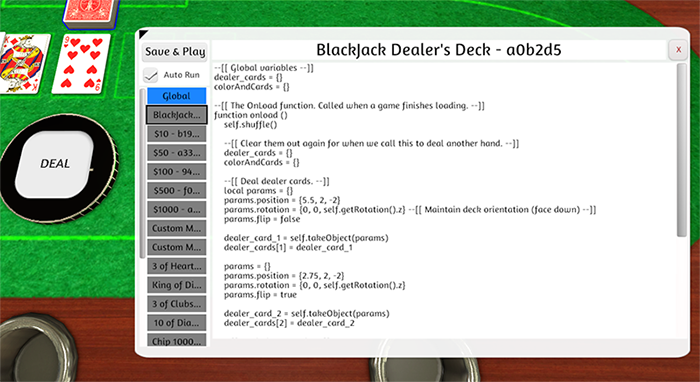Click the Save & Play button

tap(175, 52)
